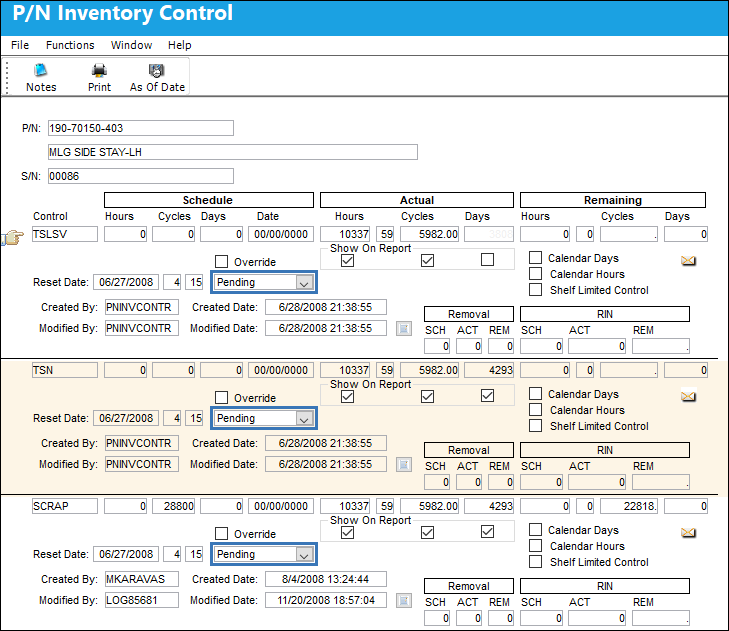
Task: Click the toolbar drag handle
Action: (x=7, y=76)
